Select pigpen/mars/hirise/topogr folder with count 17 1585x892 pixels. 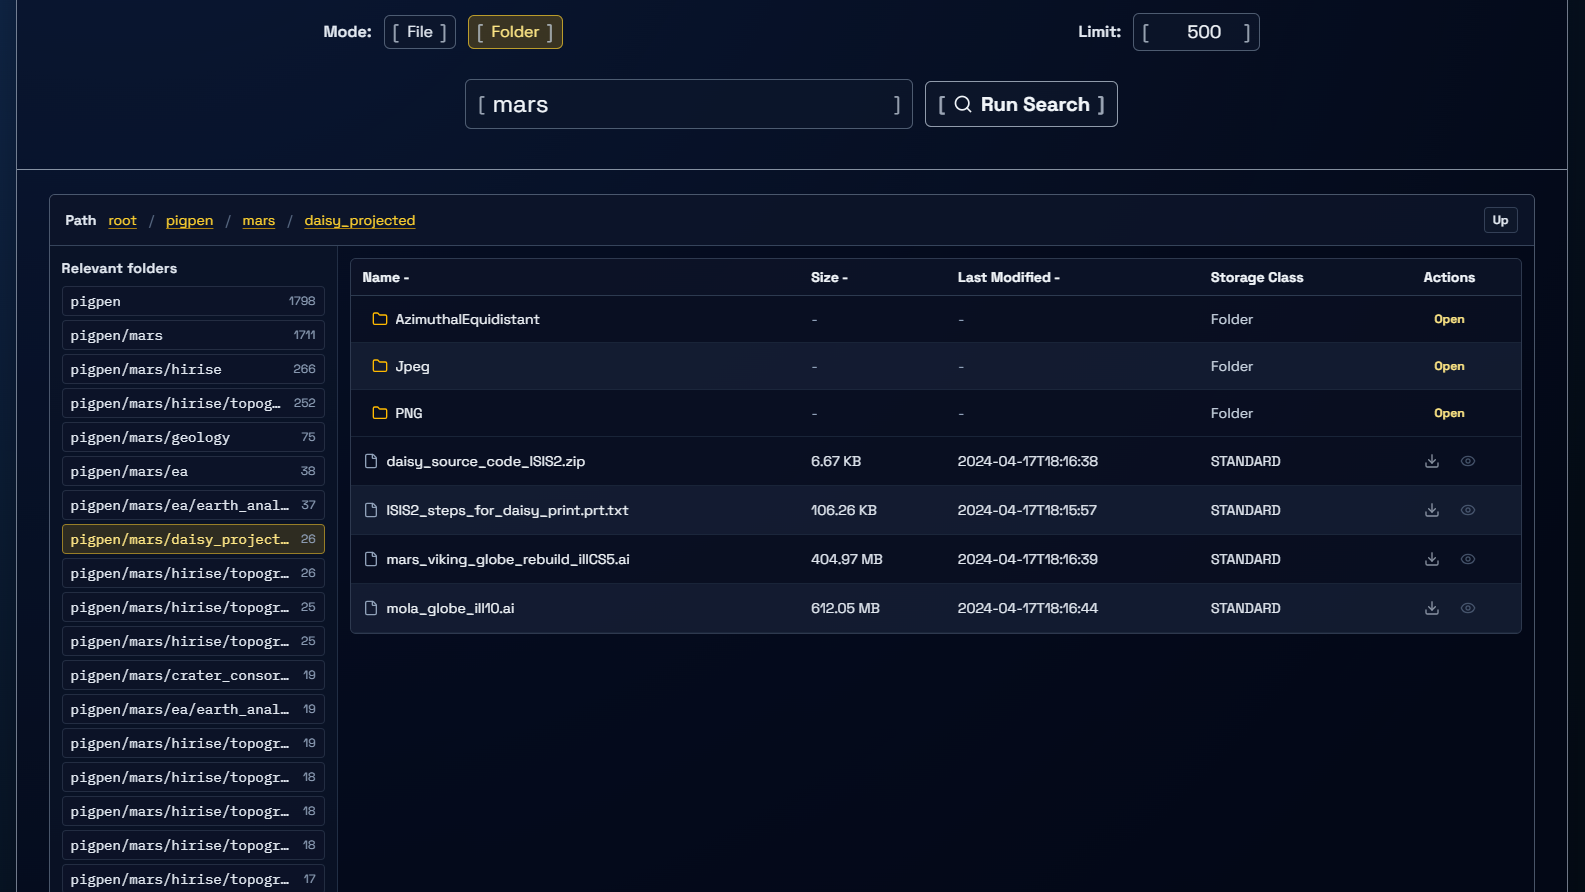click(193, 879)
